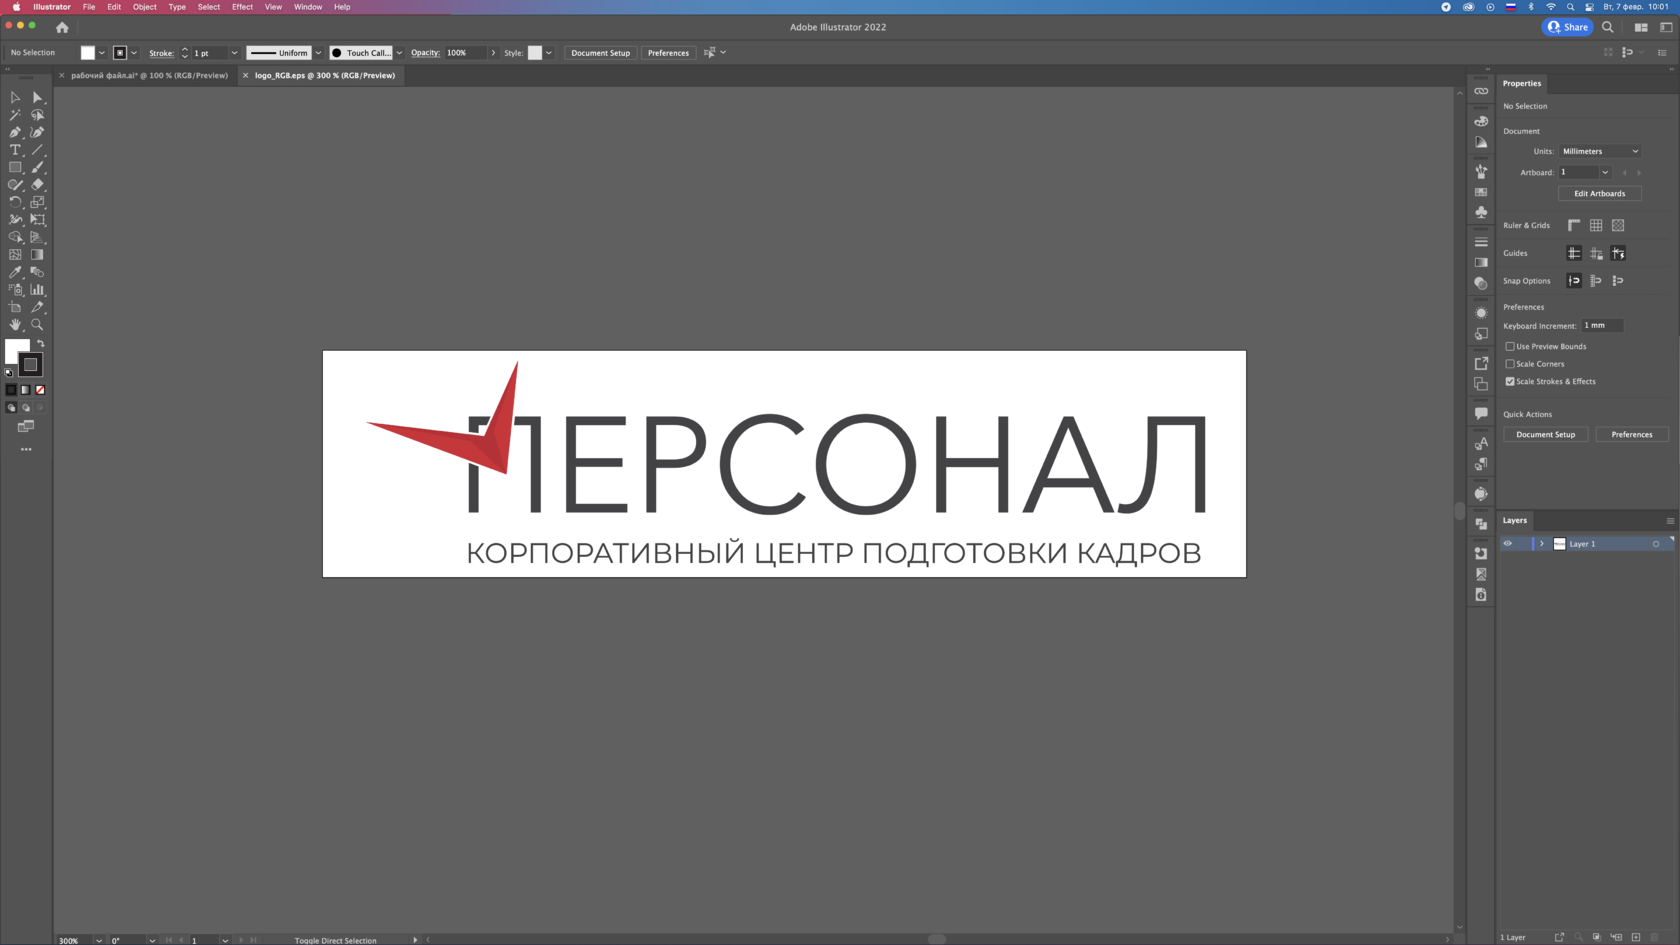Image resolution: width=1680 pixels, height=945 pixels.
Task: Click the Keyboard Increment field
Action: pos(1602,325)
